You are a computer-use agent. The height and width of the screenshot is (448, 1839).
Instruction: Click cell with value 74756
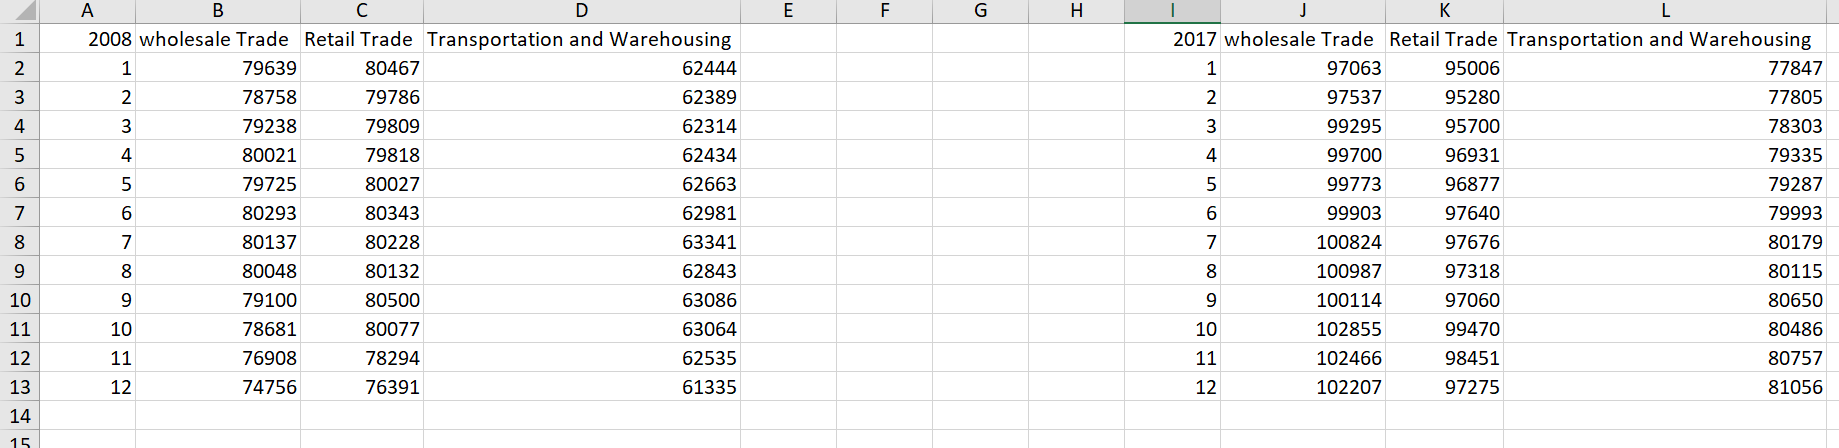[218, 387]
